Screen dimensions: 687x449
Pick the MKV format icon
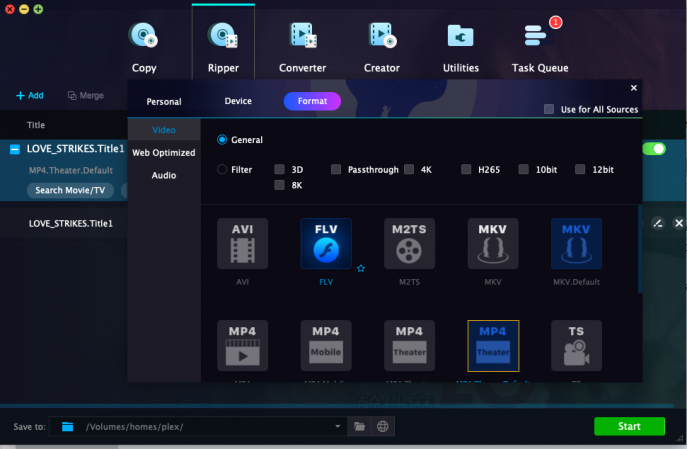pos(493,243)
